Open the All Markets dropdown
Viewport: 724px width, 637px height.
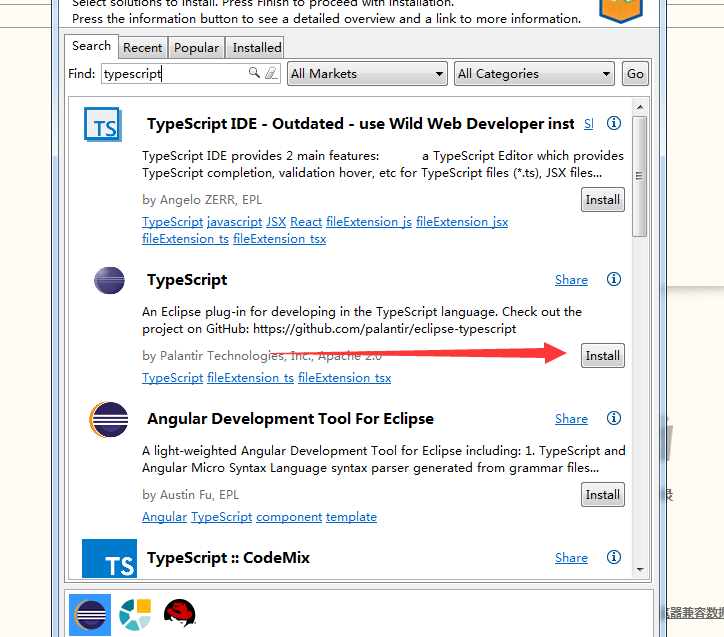coord(368,74)
